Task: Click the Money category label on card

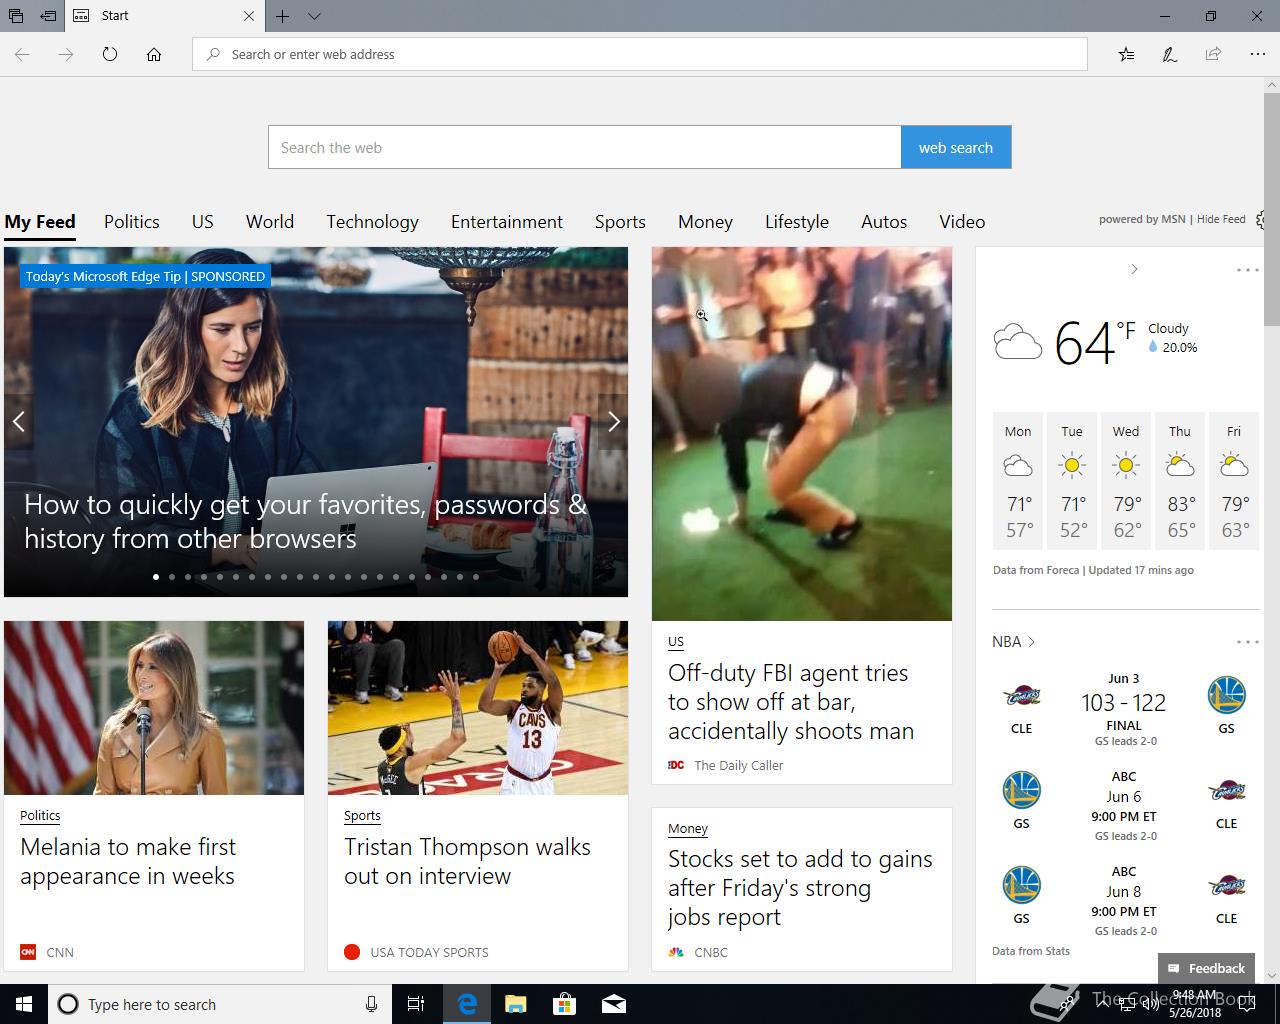Action: click(688, 829)
